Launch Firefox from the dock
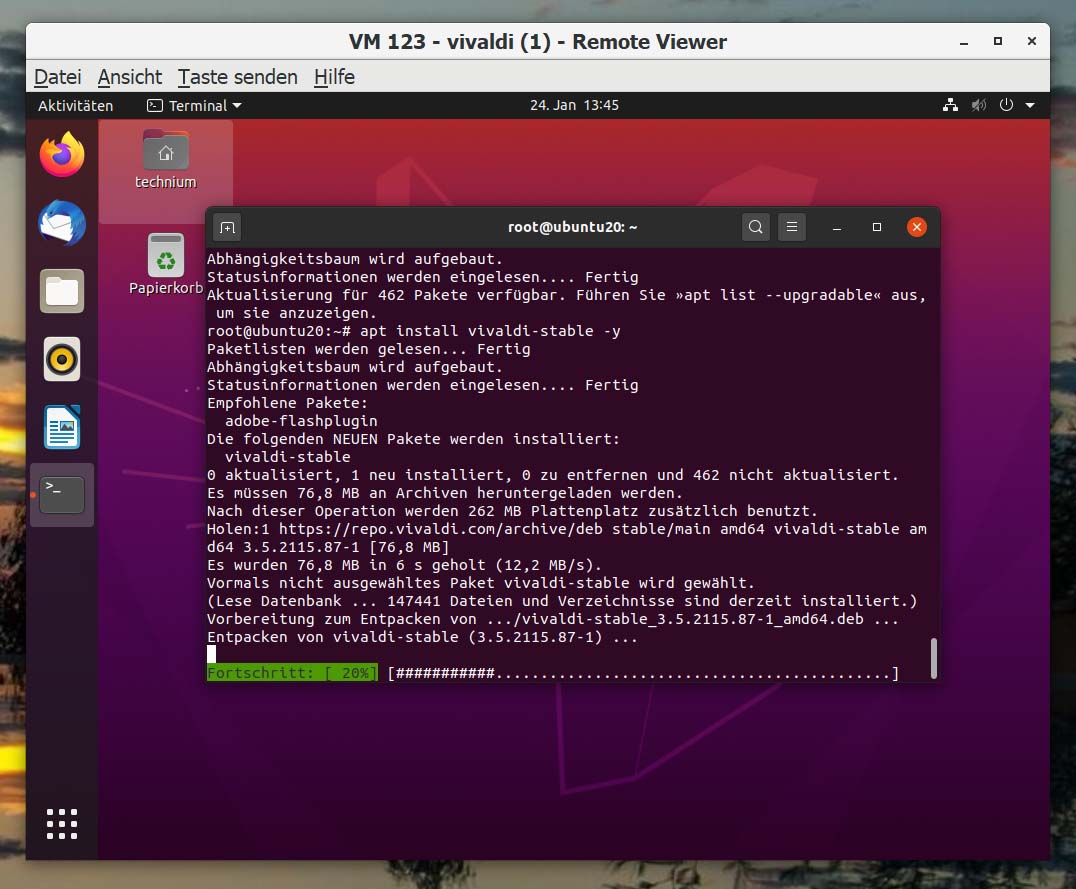Viewport: 1076px width, 889px height. pos(61,156)
